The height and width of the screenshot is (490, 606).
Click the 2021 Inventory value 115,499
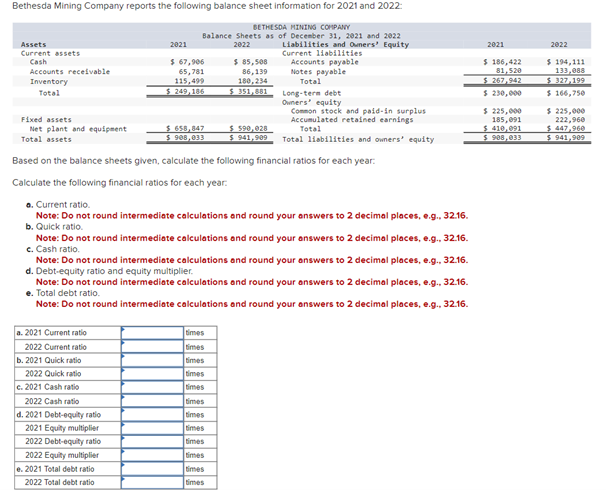click(x=189, y=81)
